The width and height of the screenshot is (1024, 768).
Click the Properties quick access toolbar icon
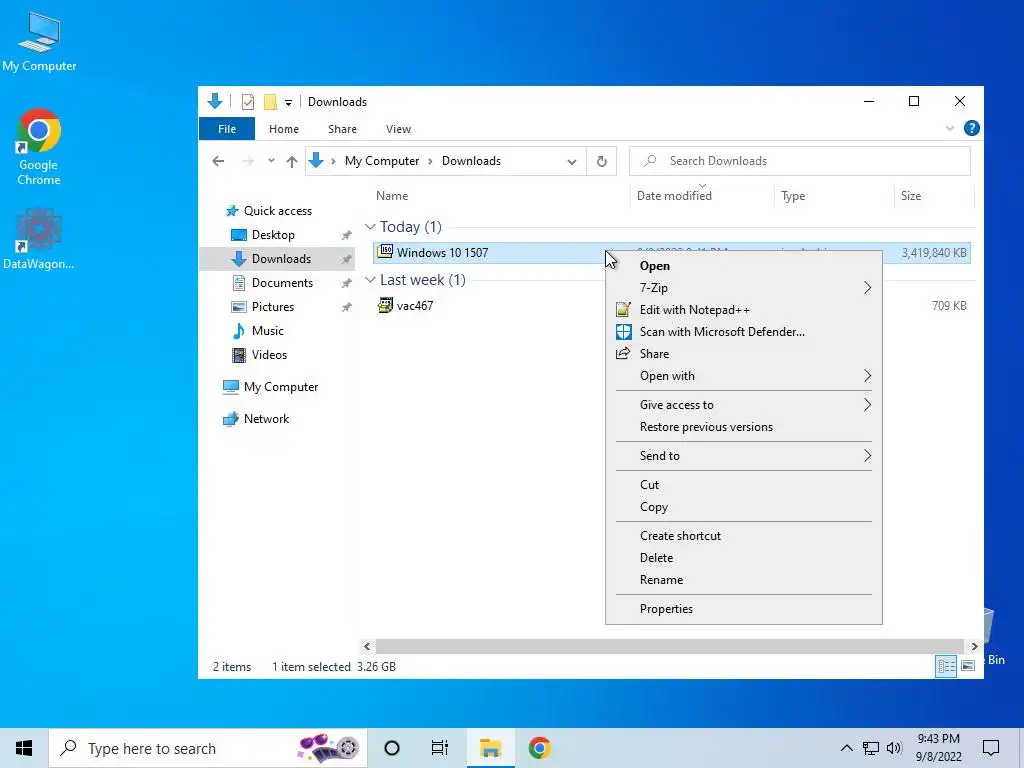pos(248,102)
